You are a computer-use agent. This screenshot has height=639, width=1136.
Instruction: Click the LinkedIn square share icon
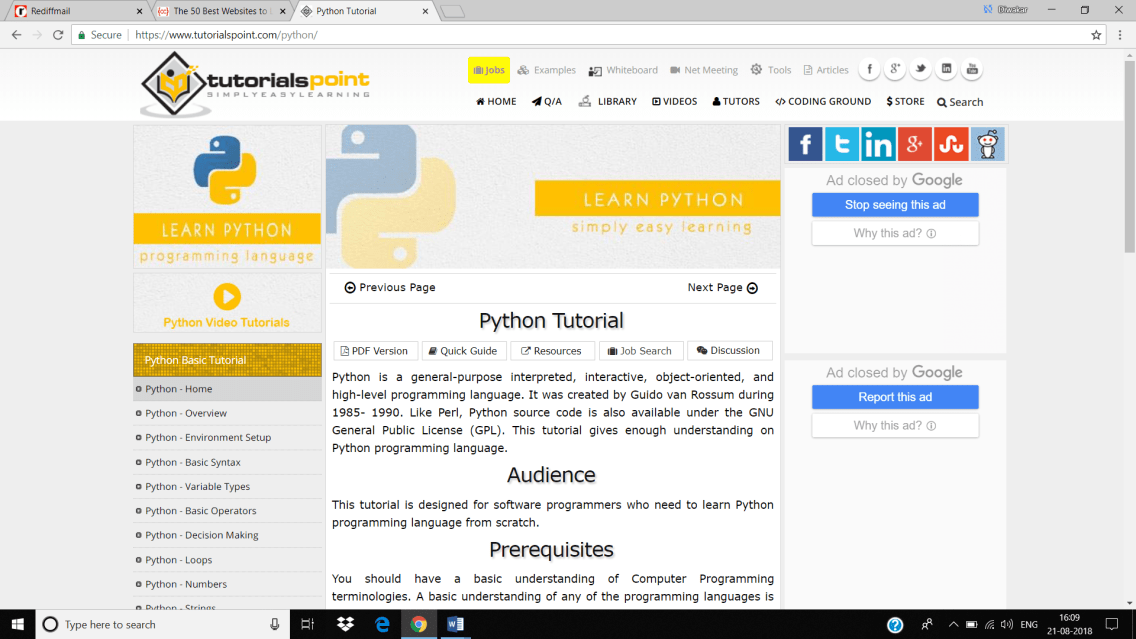click(877, 144)
